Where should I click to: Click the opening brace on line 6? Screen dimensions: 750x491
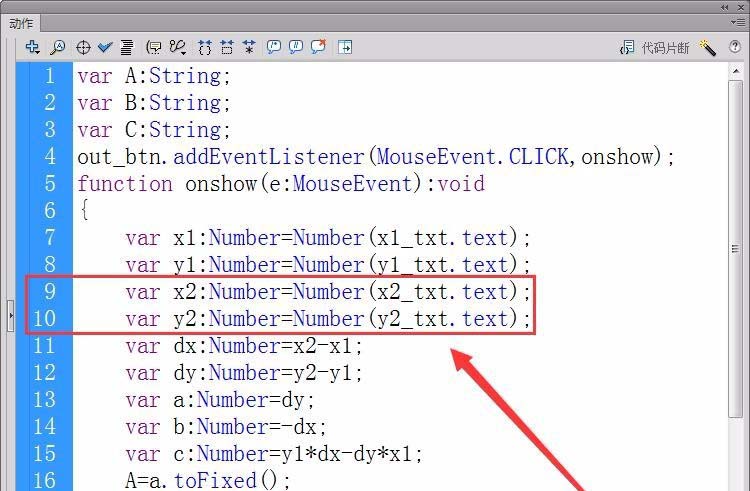pos(84,210)
